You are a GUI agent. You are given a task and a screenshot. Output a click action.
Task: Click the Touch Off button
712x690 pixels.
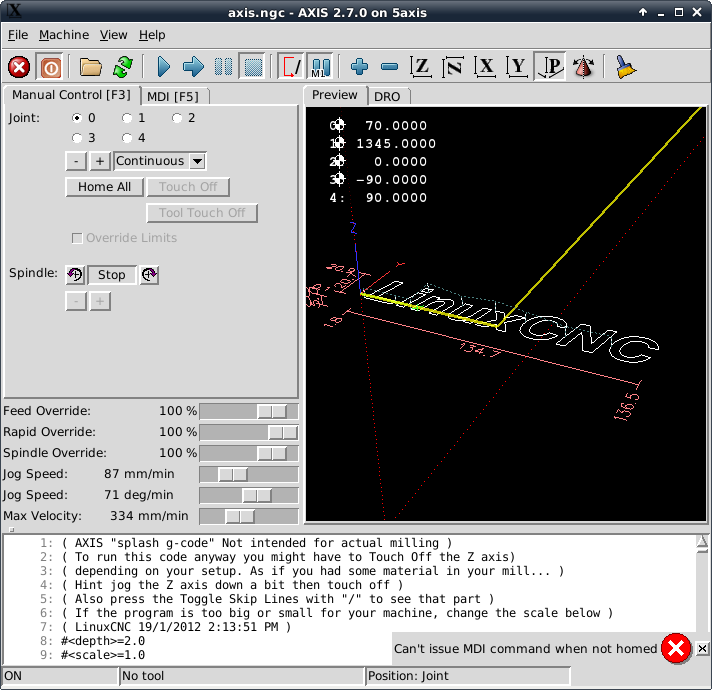188,187
